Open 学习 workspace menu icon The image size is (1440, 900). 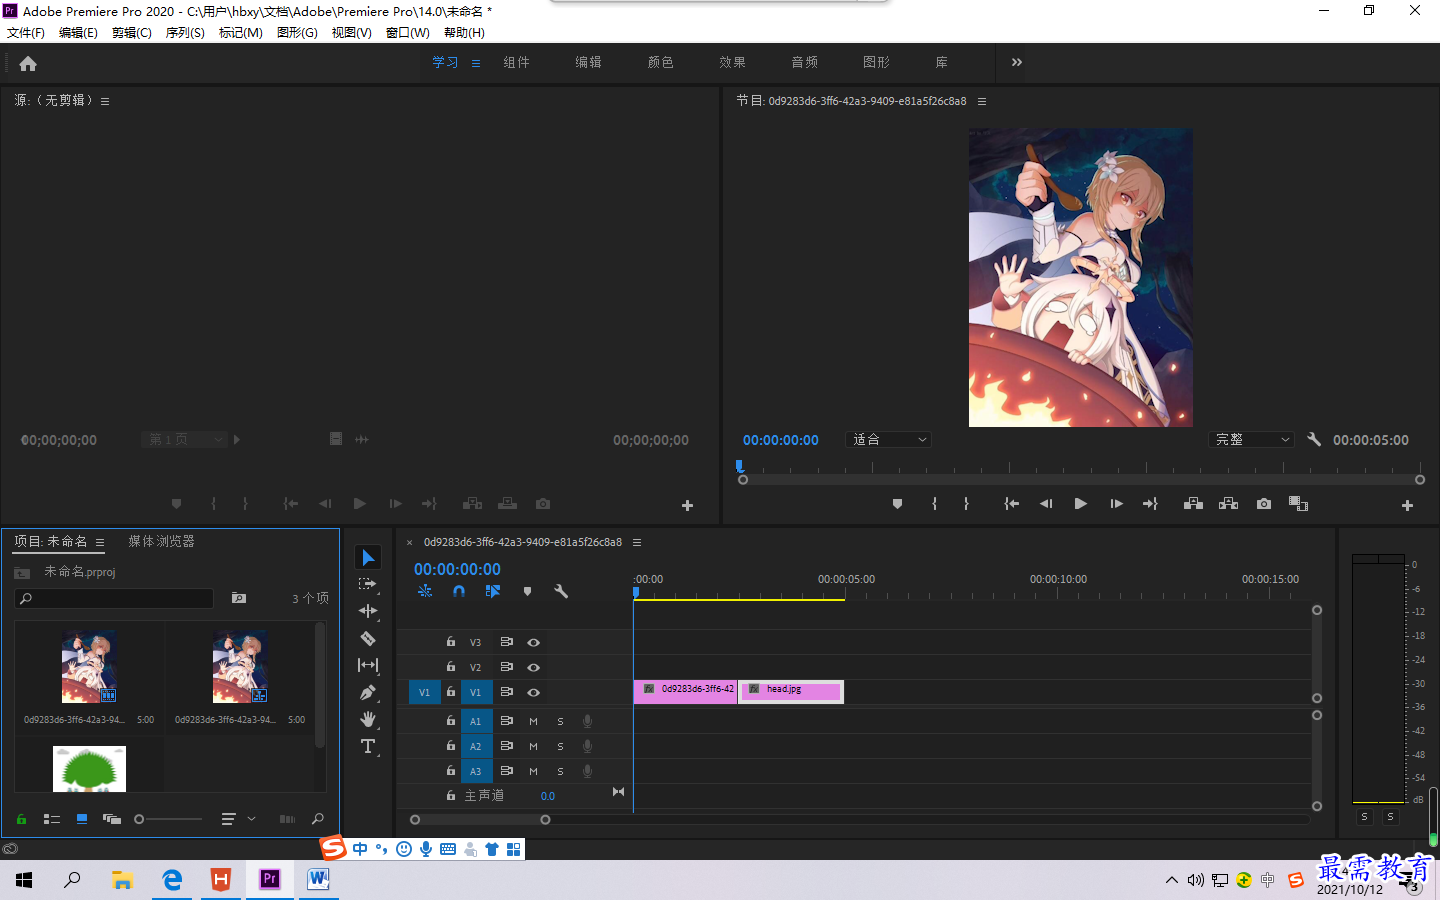tap(476, 63)
